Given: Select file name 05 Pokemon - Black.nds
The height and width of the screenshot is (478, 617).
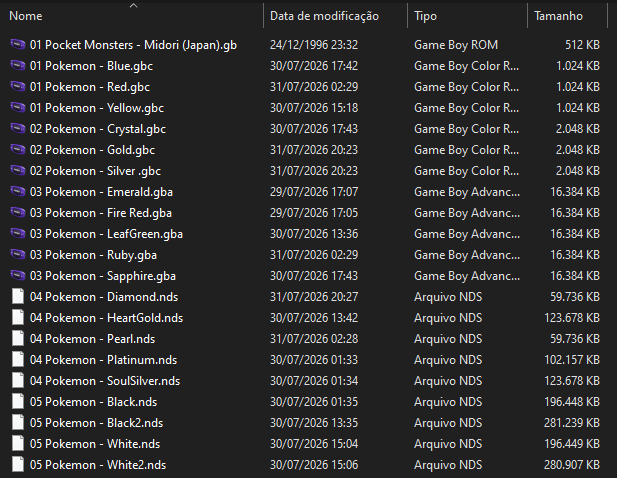Looking at the screenshot, I should point(94,402).
